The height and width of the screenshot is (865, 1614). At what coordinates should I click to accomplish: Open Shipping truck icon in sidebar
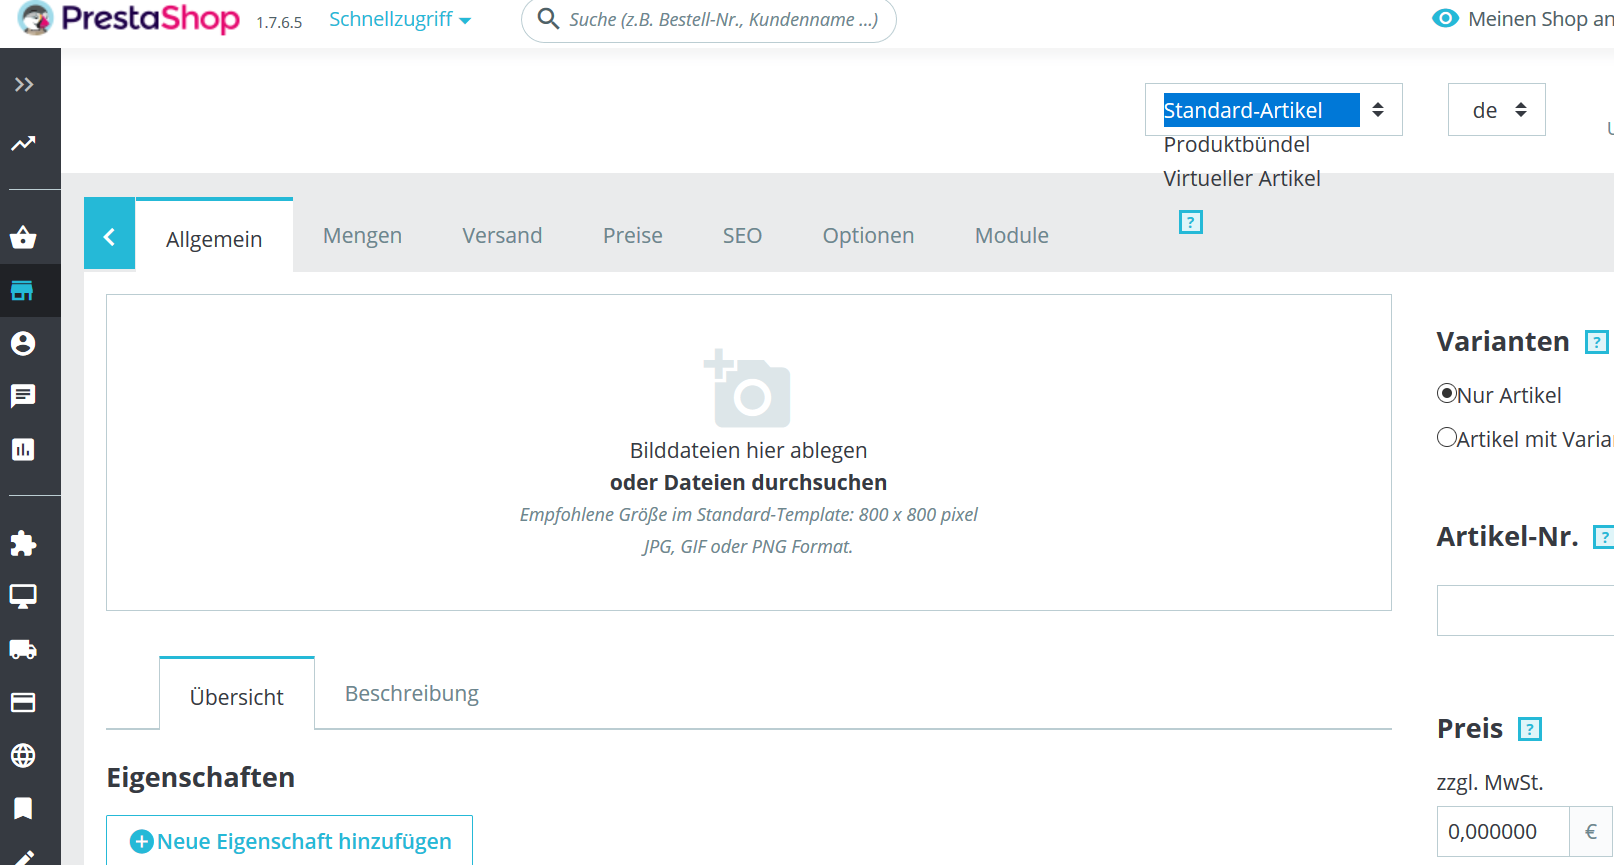[x=23, y=650]
